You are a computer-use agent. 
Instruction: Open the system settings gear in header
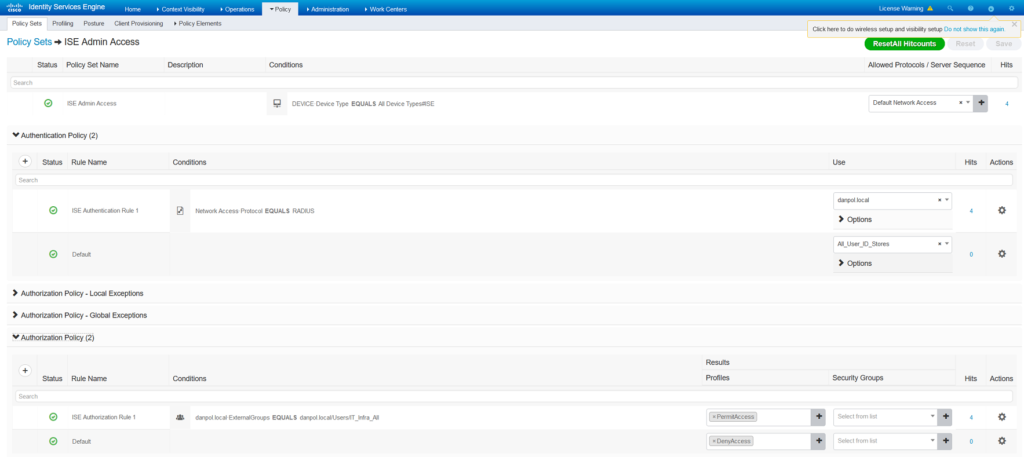click(1010, 9)
